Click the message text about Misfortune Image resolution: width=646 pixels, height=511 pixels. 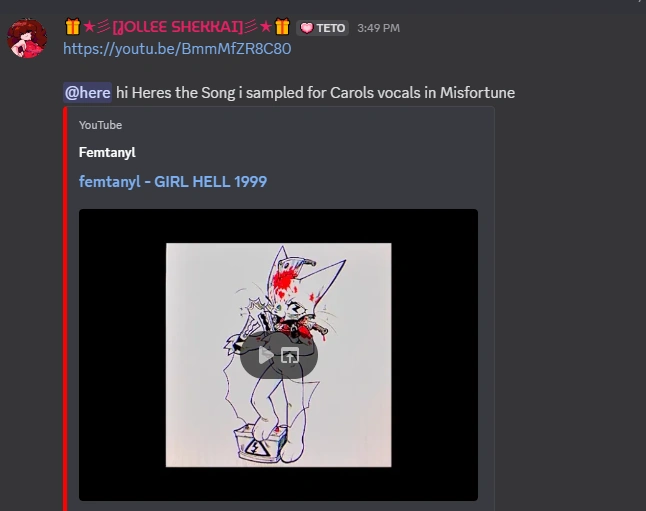point(316,93)
